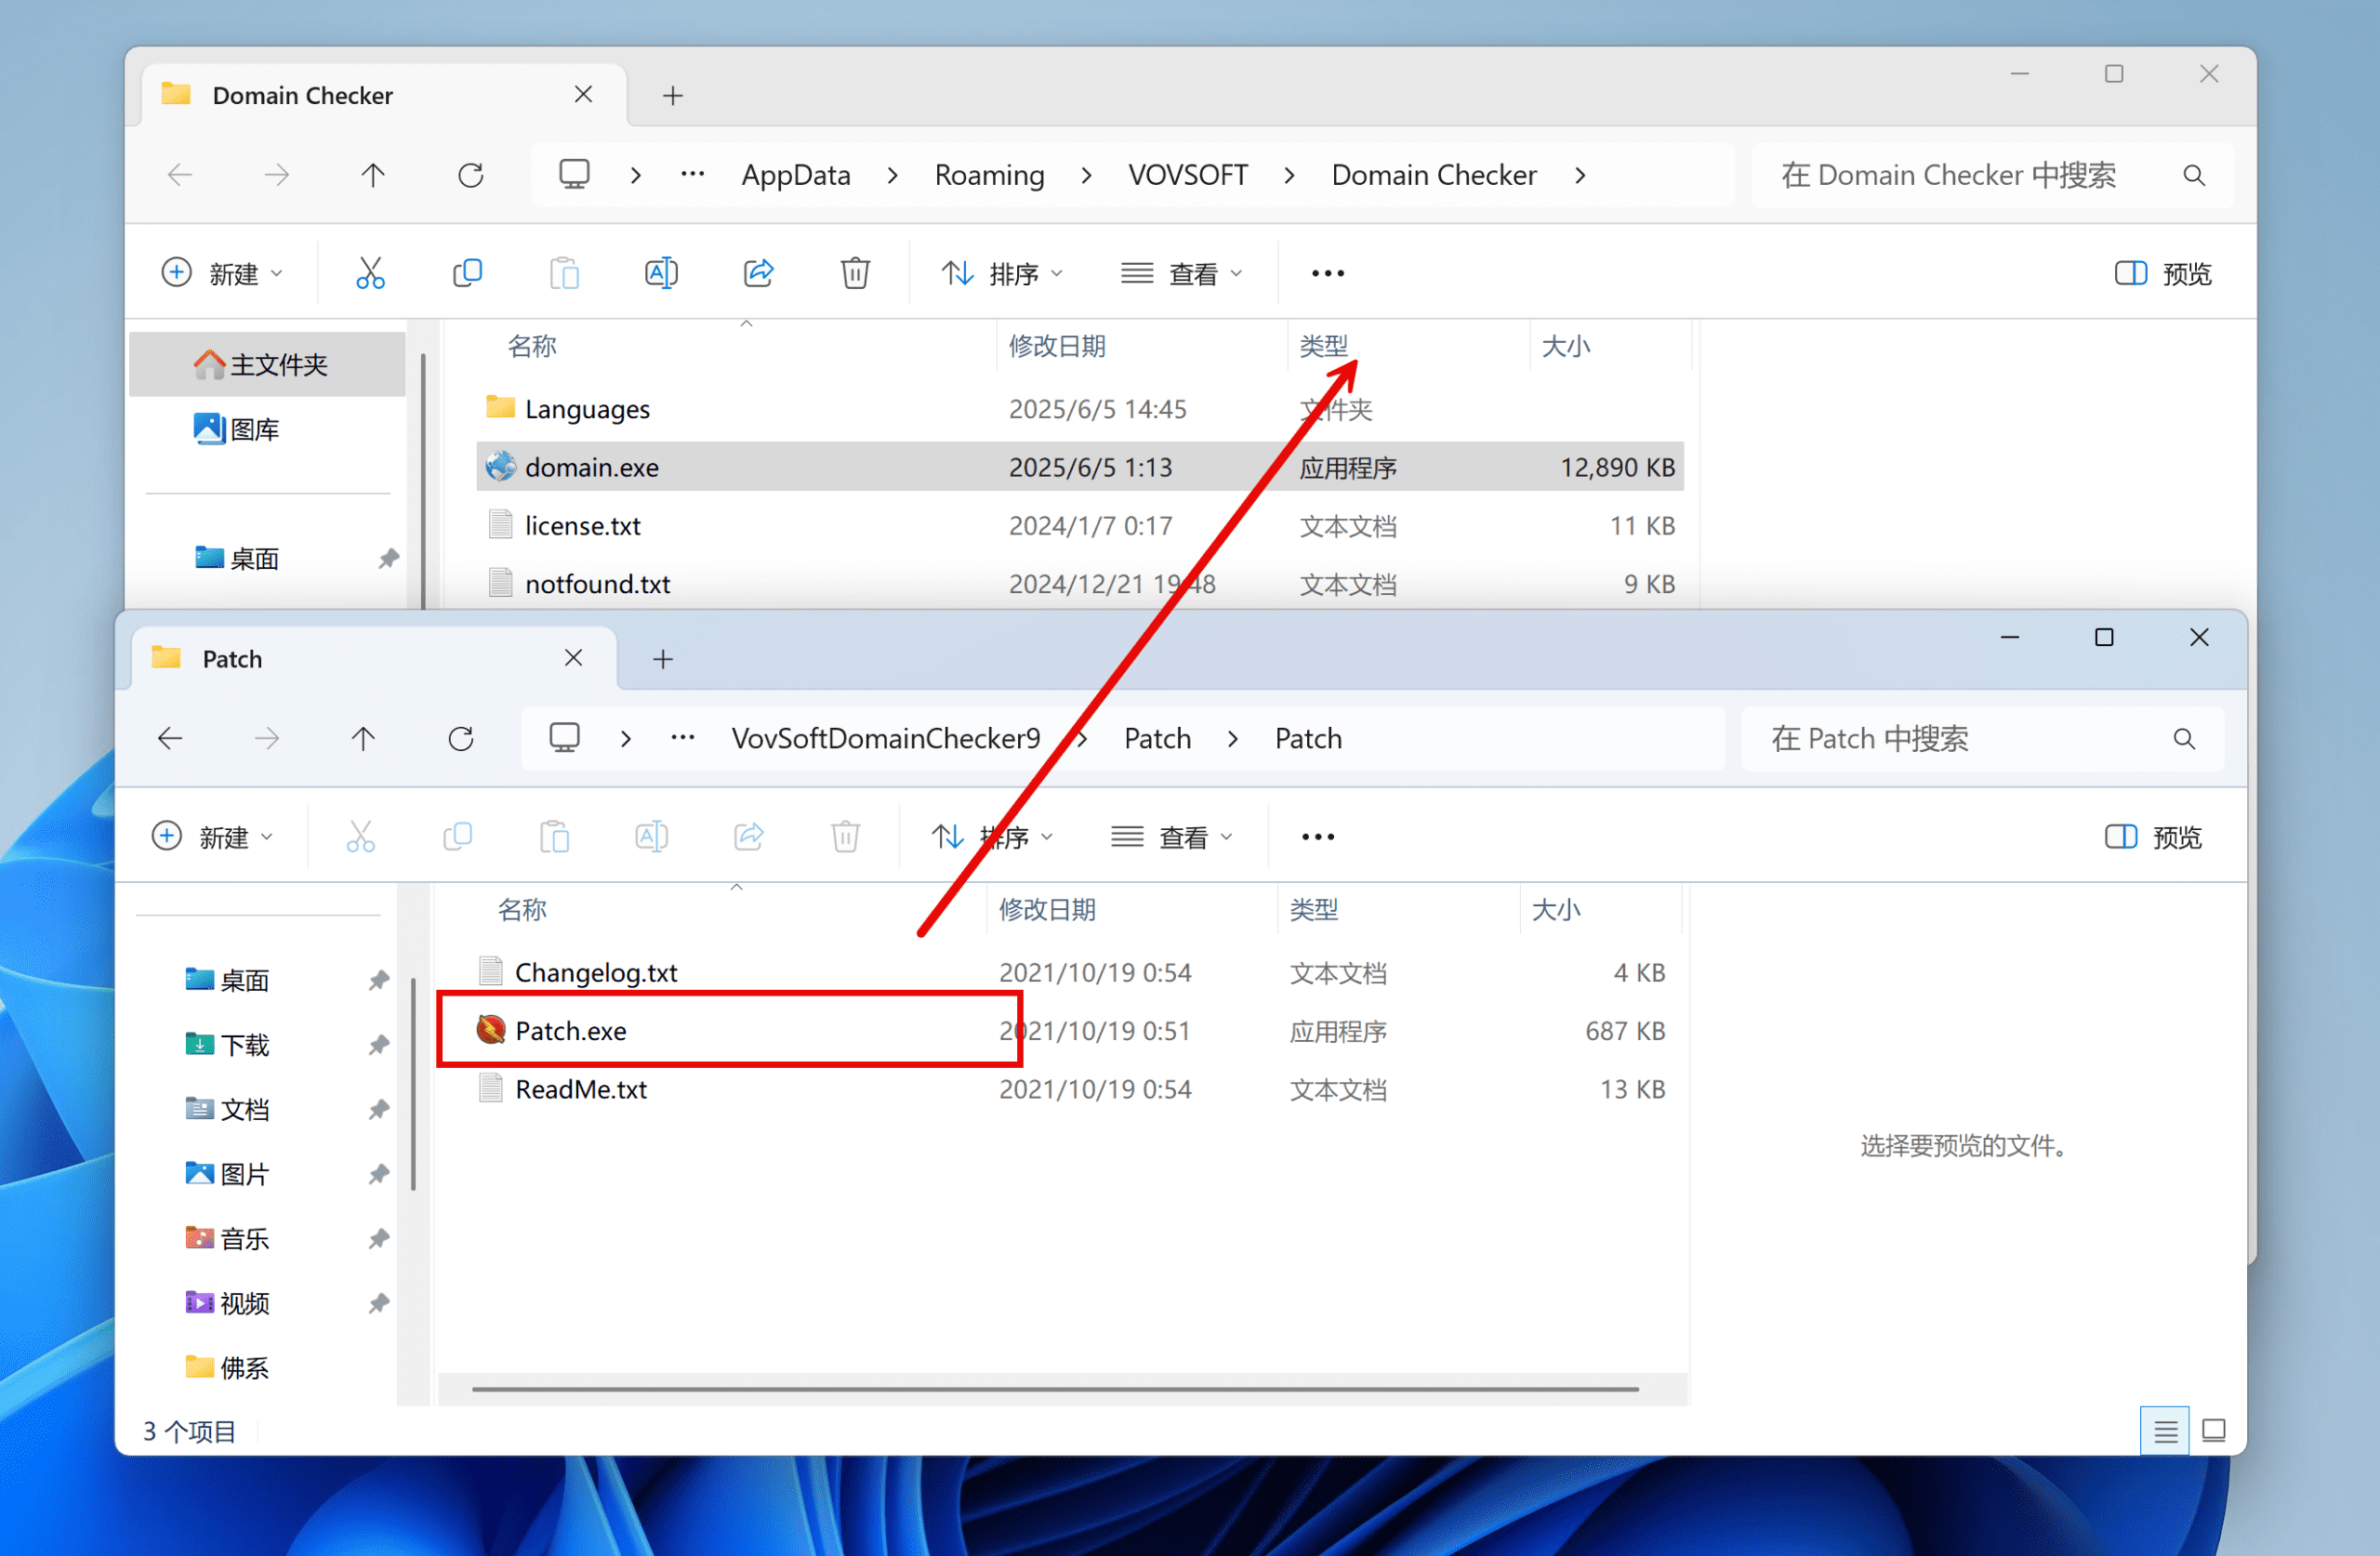
Task: Click the VOVSOFT breadcrumb in address bar
Action: click(x=1187, y=175)
